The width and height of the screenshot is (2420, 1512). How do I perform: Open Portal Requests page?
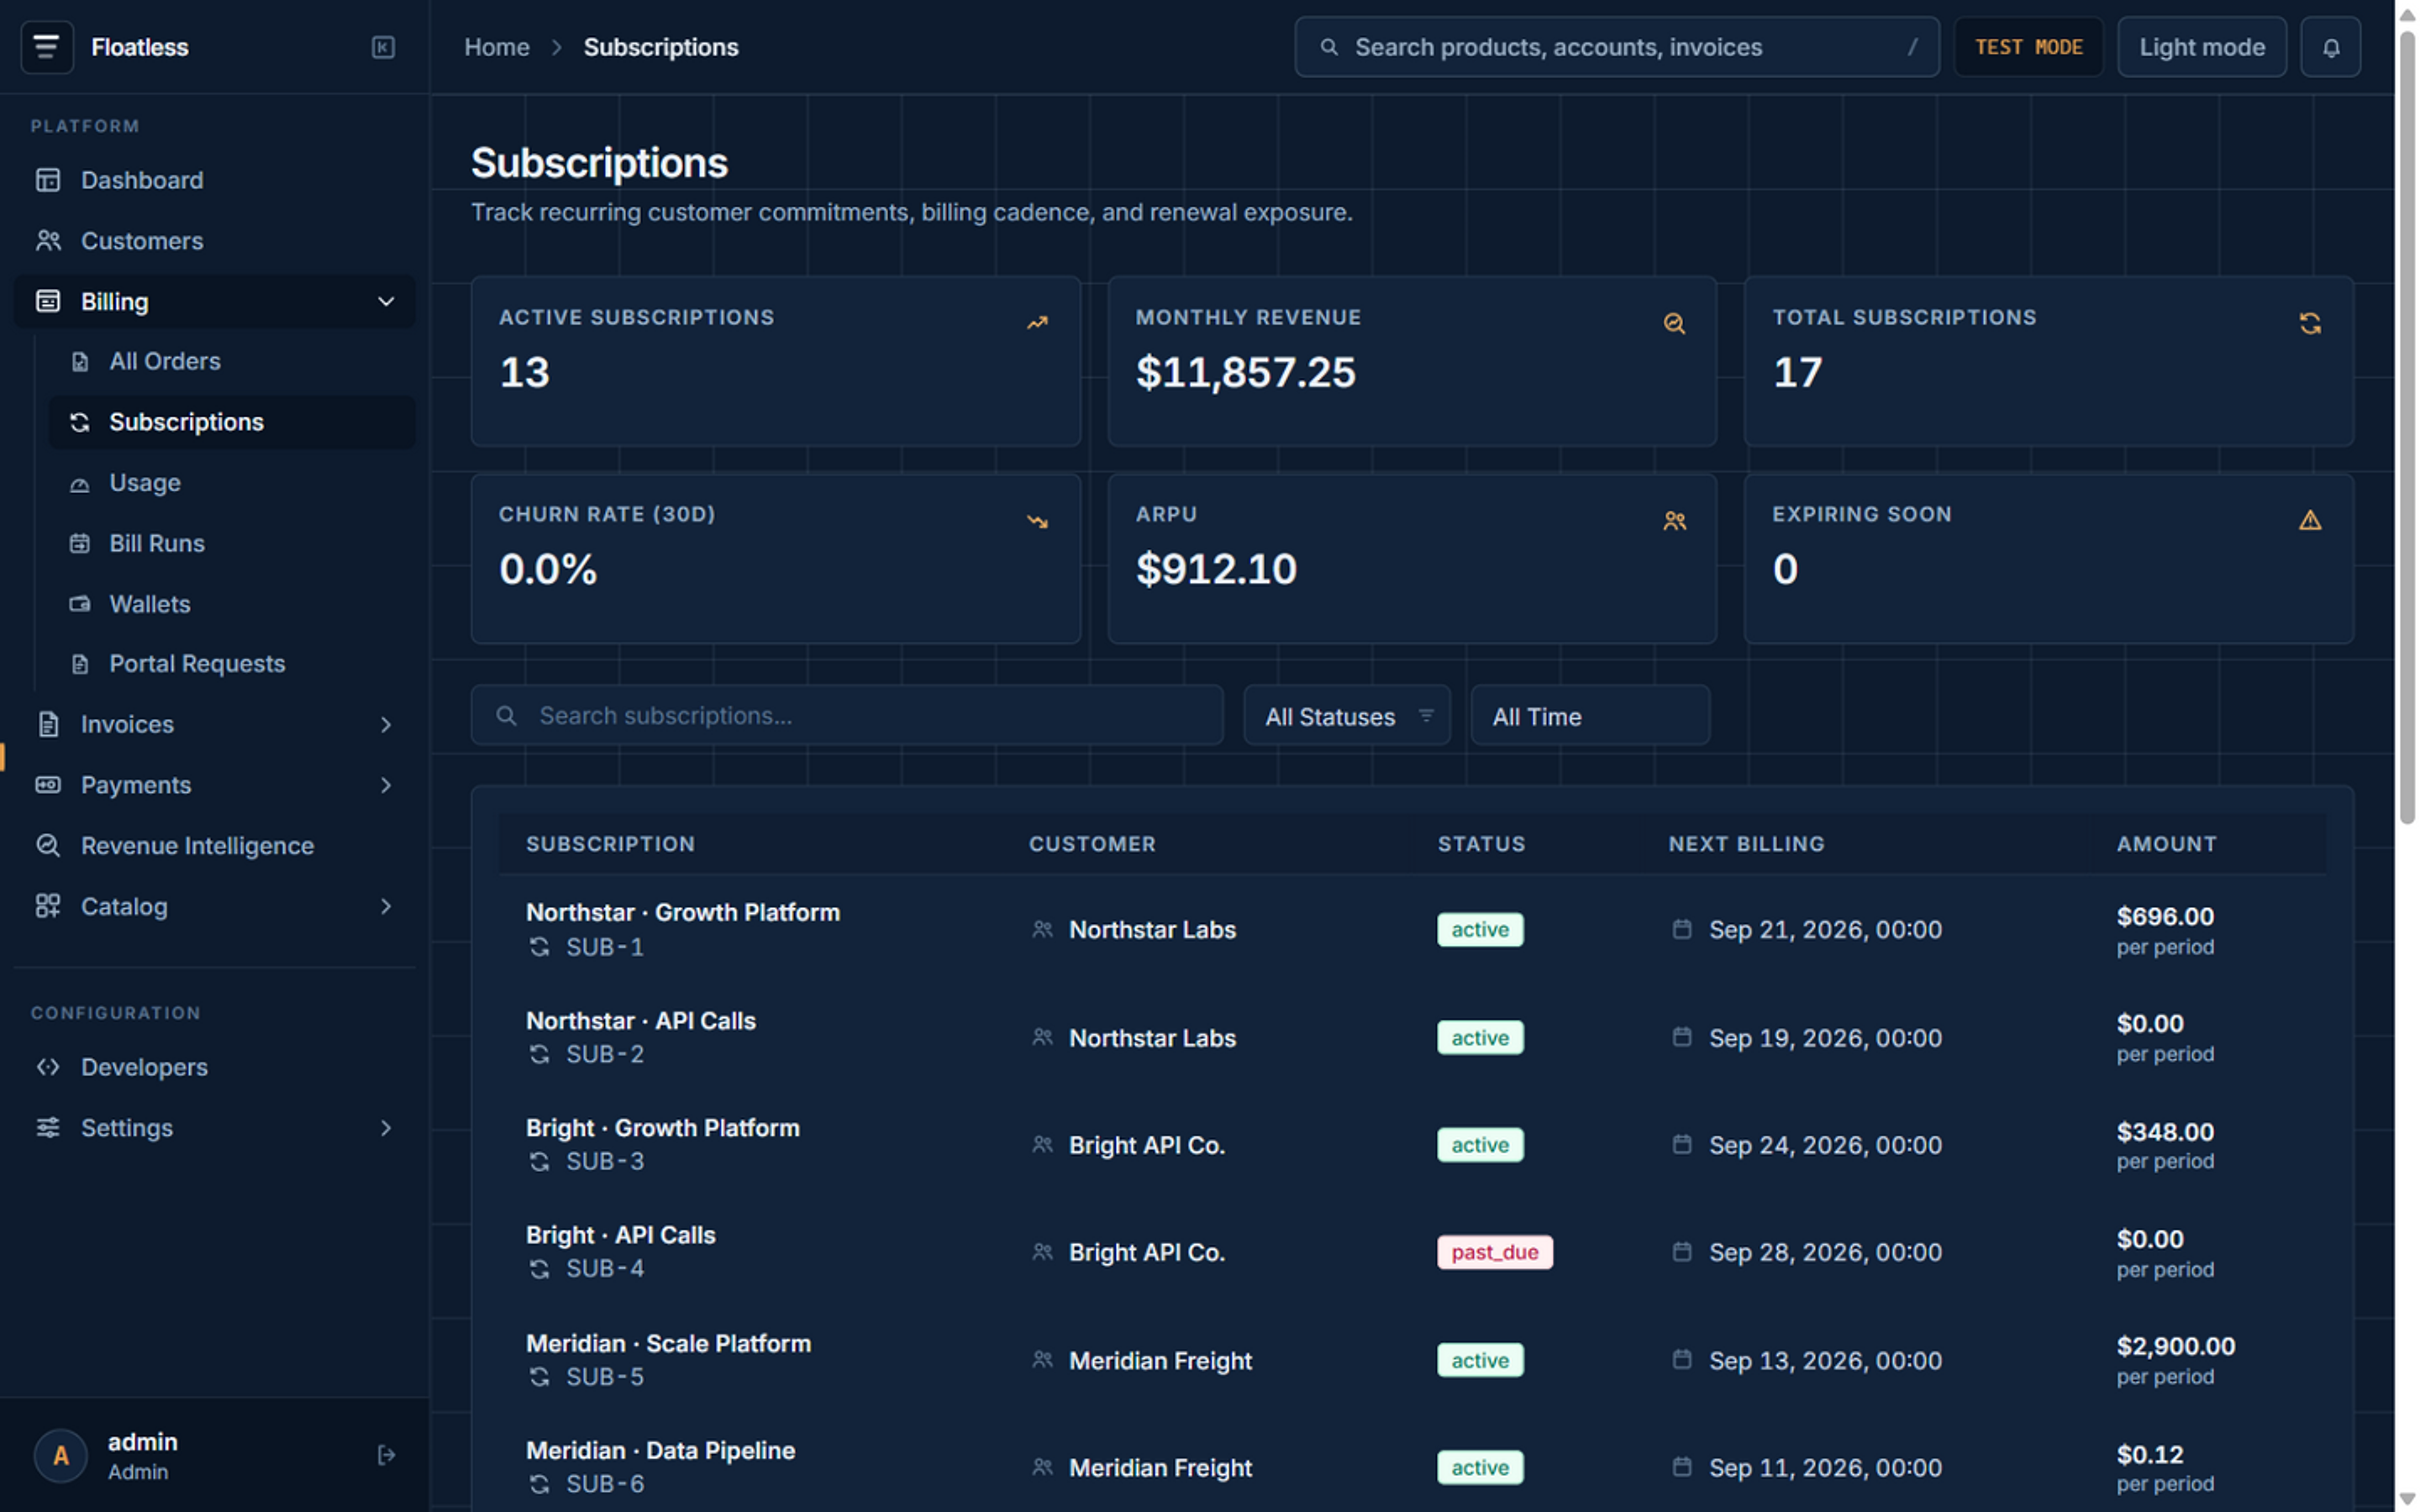point(232,664)
